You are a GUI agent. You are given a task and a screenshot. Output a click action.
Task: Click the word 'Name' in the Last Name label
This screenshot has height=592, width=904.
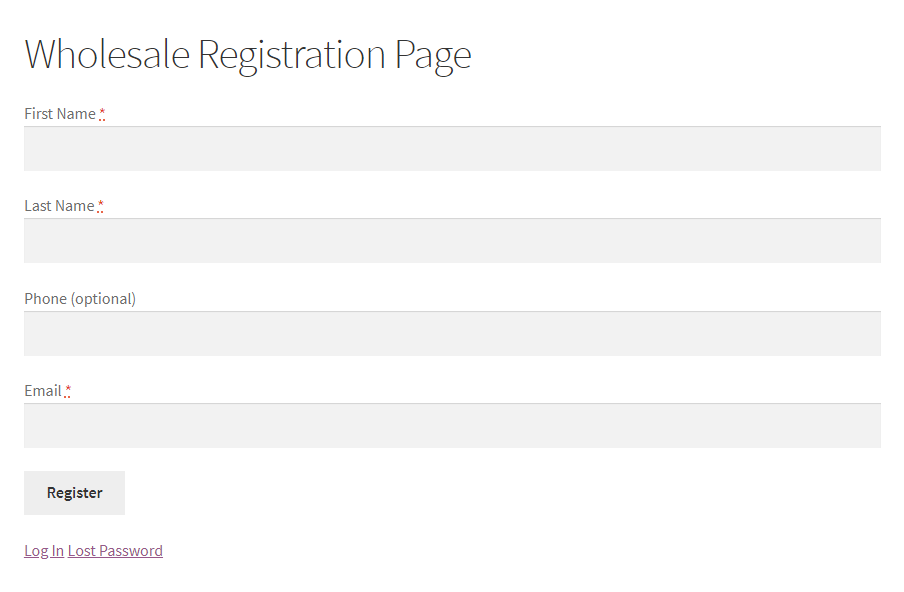[75, 206]
